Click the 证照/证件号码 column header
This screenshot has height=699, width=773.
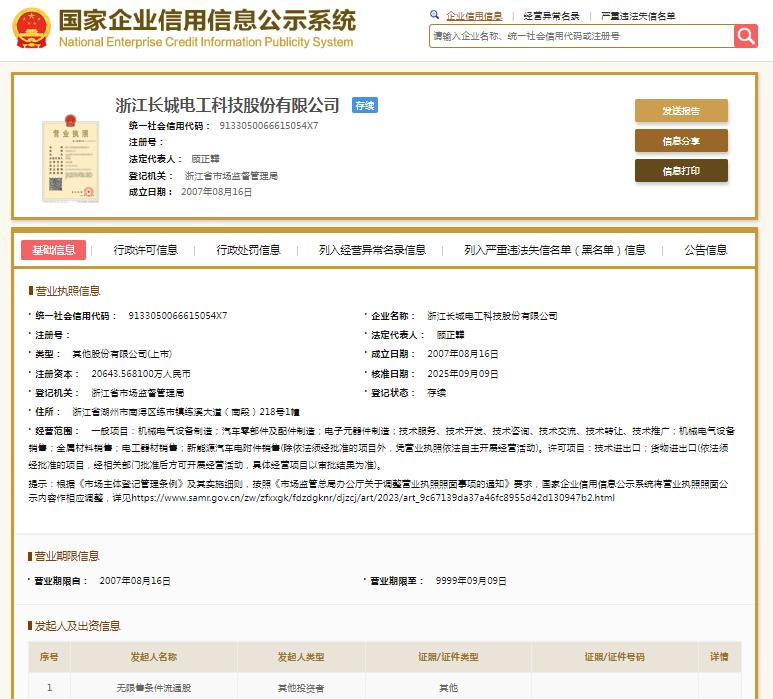click(614, 657)
